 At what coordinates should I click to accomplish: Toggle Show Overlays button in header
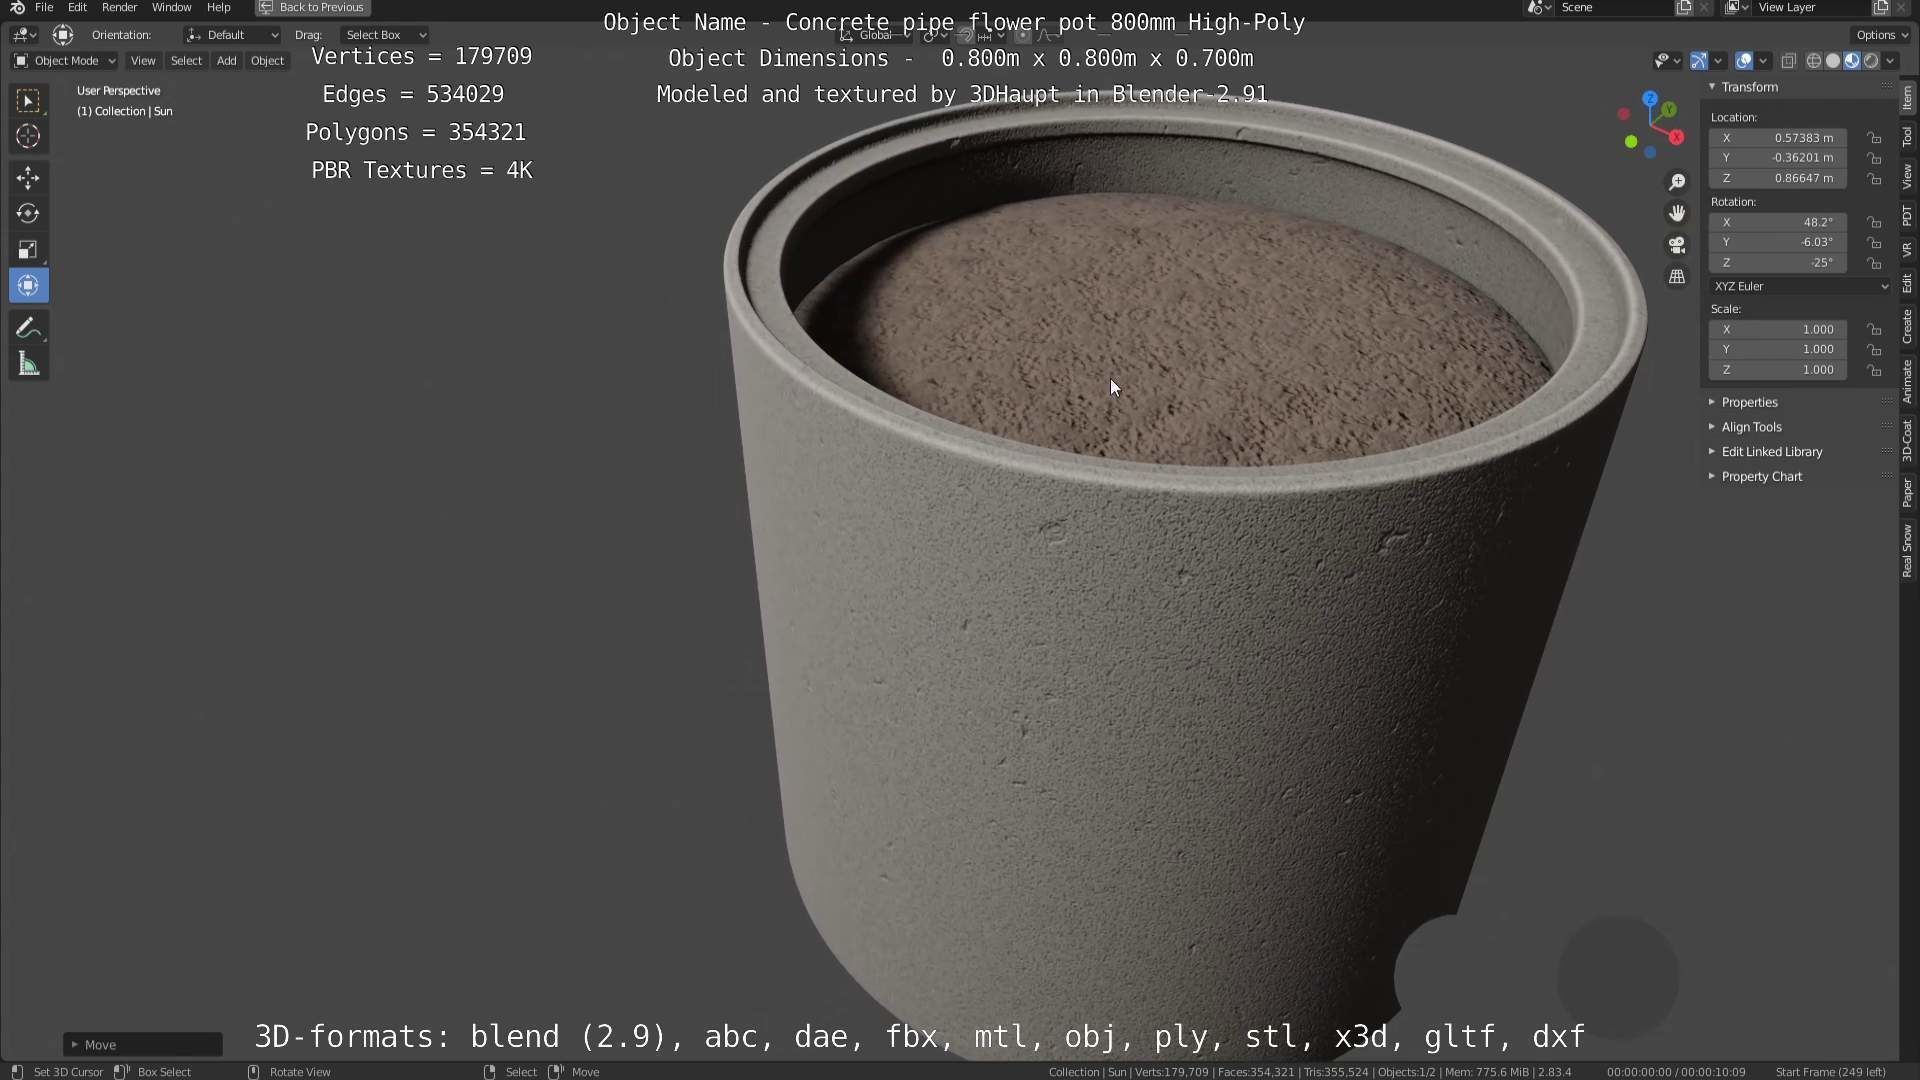[1744, 61]
